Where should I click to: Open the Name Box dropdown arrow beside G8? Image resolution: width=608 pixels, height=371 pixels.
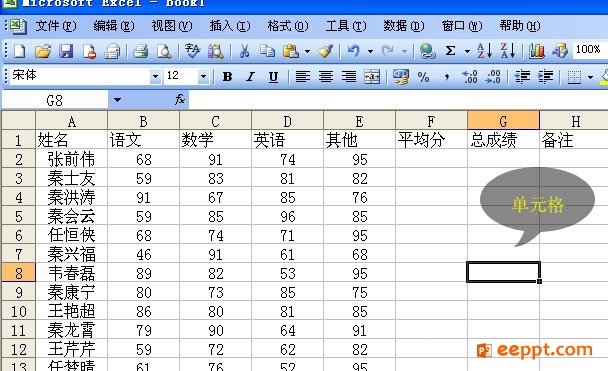point(117,100)
